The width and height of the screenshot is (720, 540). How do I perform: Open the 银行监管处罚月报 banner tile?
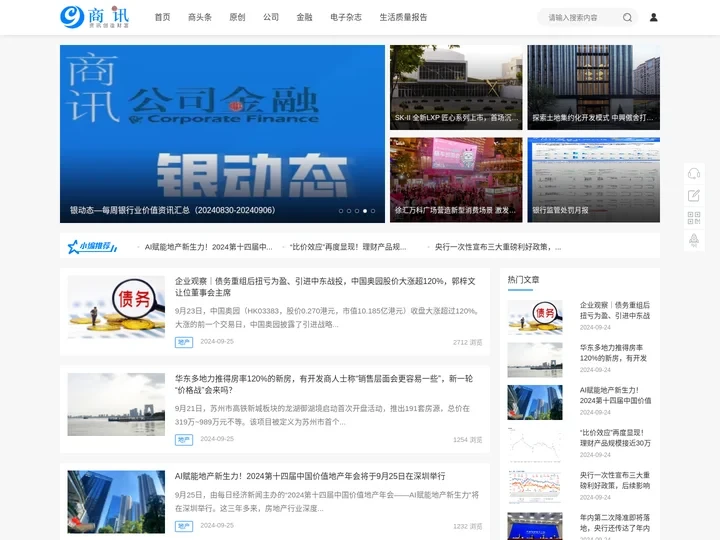[x=593, y=180]
